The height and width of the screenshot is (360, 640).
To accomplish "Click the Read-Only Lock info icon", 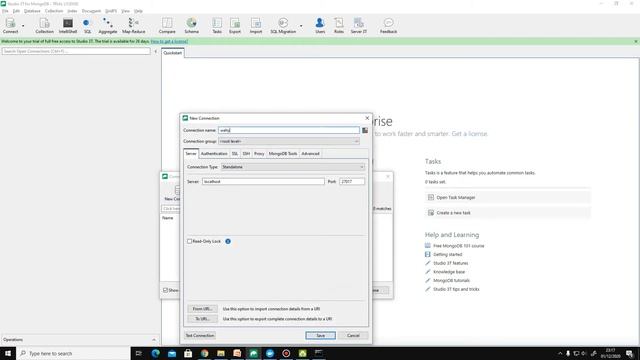I will click(228, 241).
